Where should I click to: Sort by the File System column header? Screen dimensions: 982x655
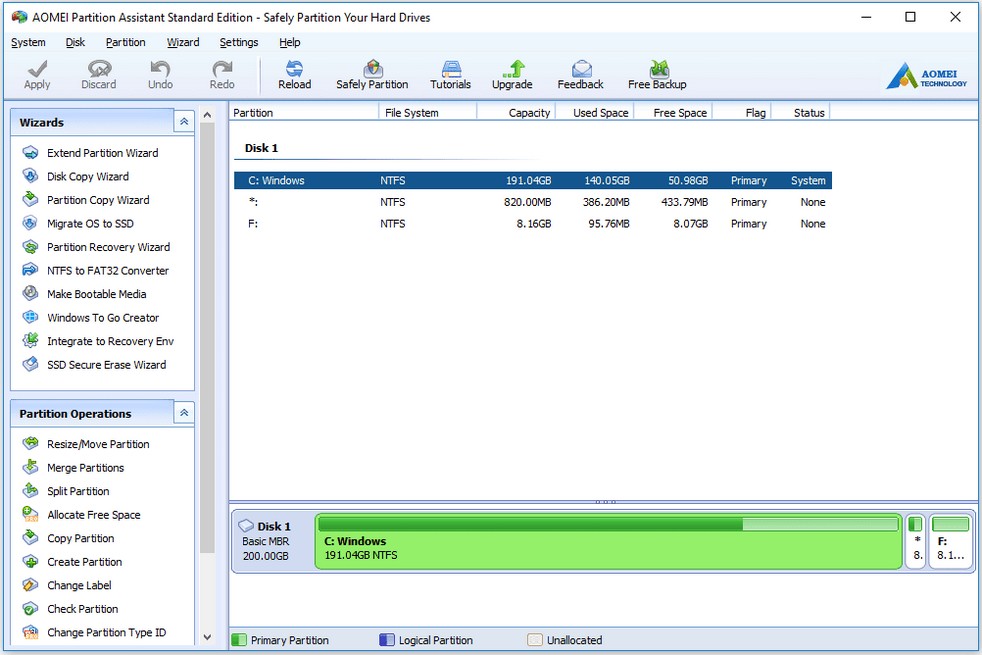click(x=428, y=113)
